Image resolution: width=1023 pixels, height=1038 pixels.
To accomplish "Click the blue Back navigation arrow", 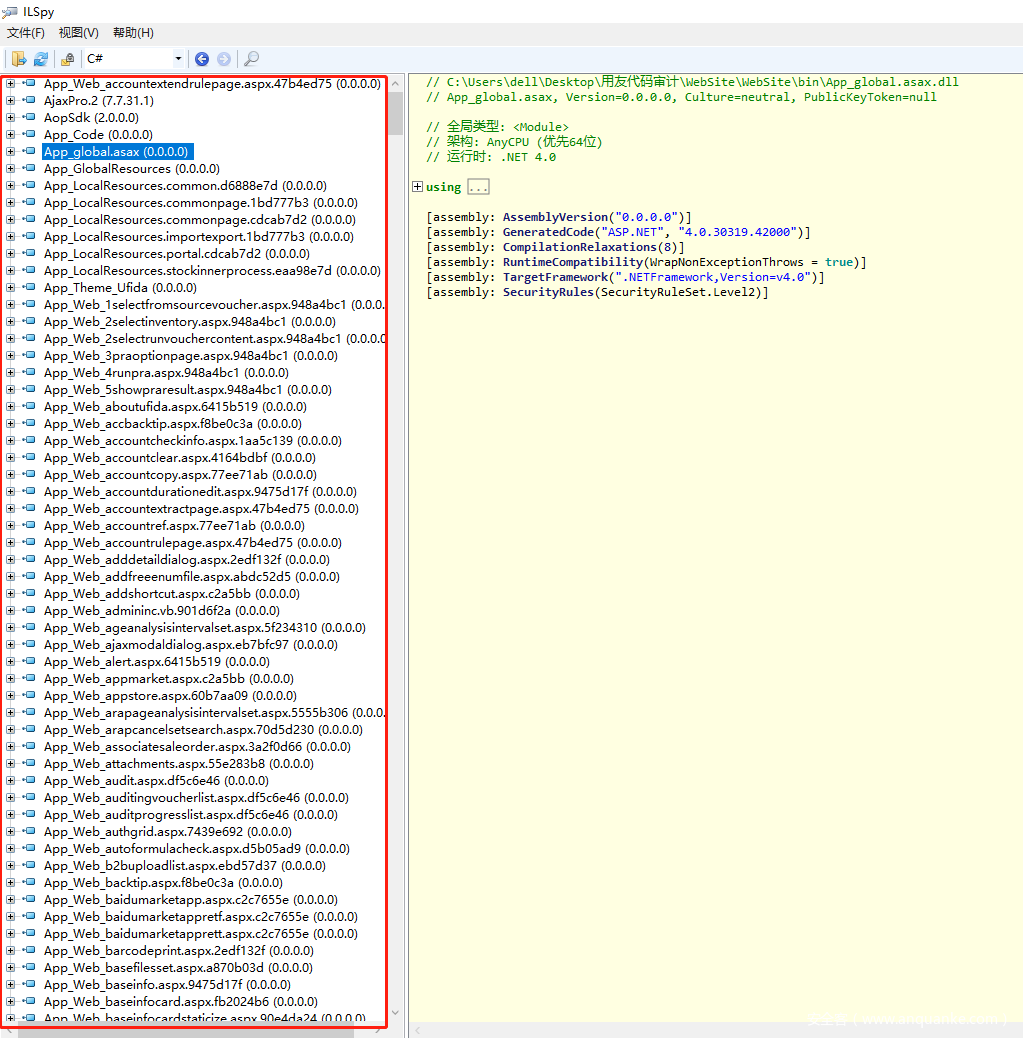I will (x=202, y=59).
